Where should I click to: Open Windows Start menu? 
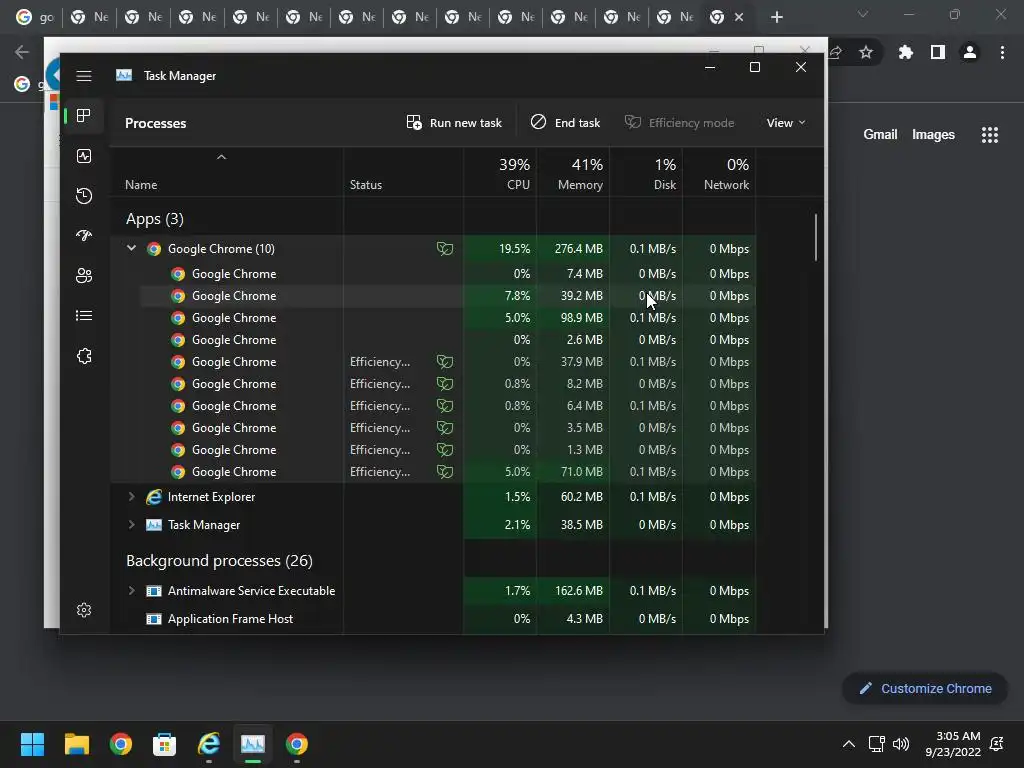(x=32, y=744)
